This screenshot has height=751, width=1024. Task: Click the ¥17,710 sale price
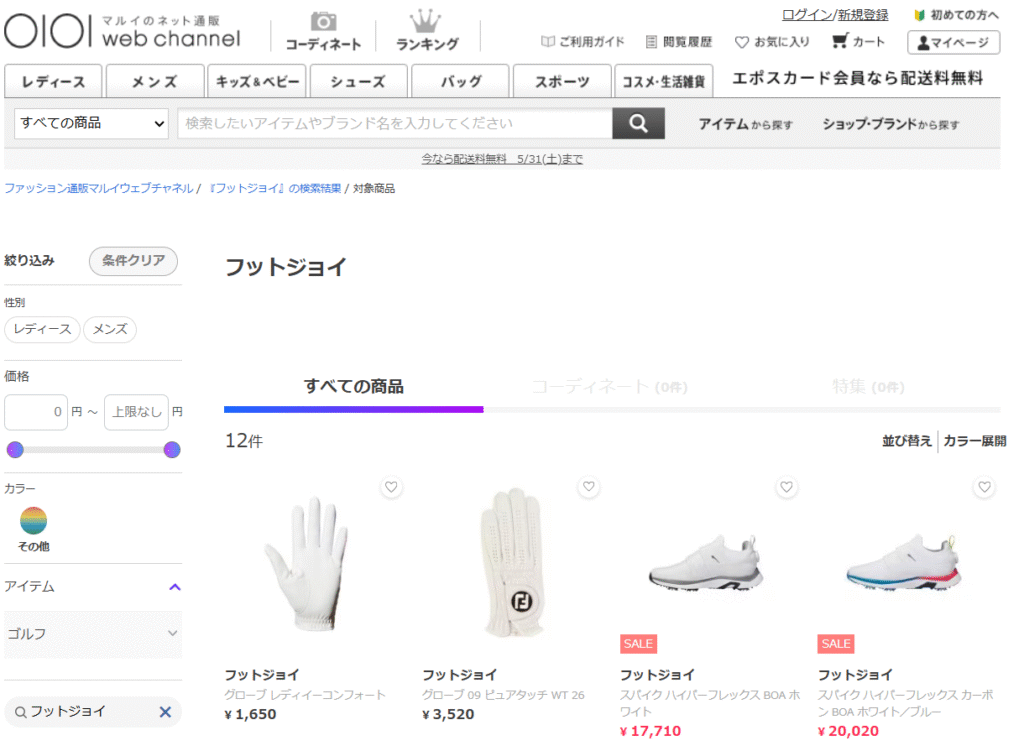[x=650, y=731]
